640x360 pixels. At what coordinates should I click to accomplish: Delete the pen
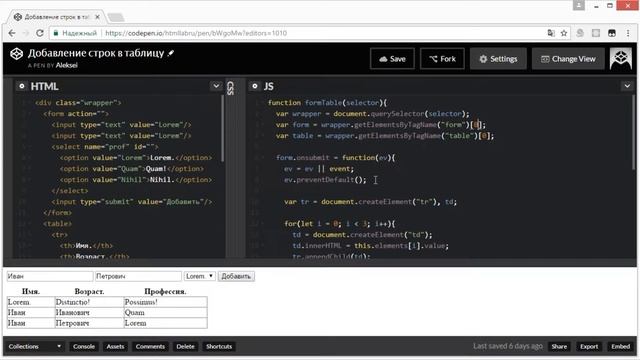click(185, 347)
